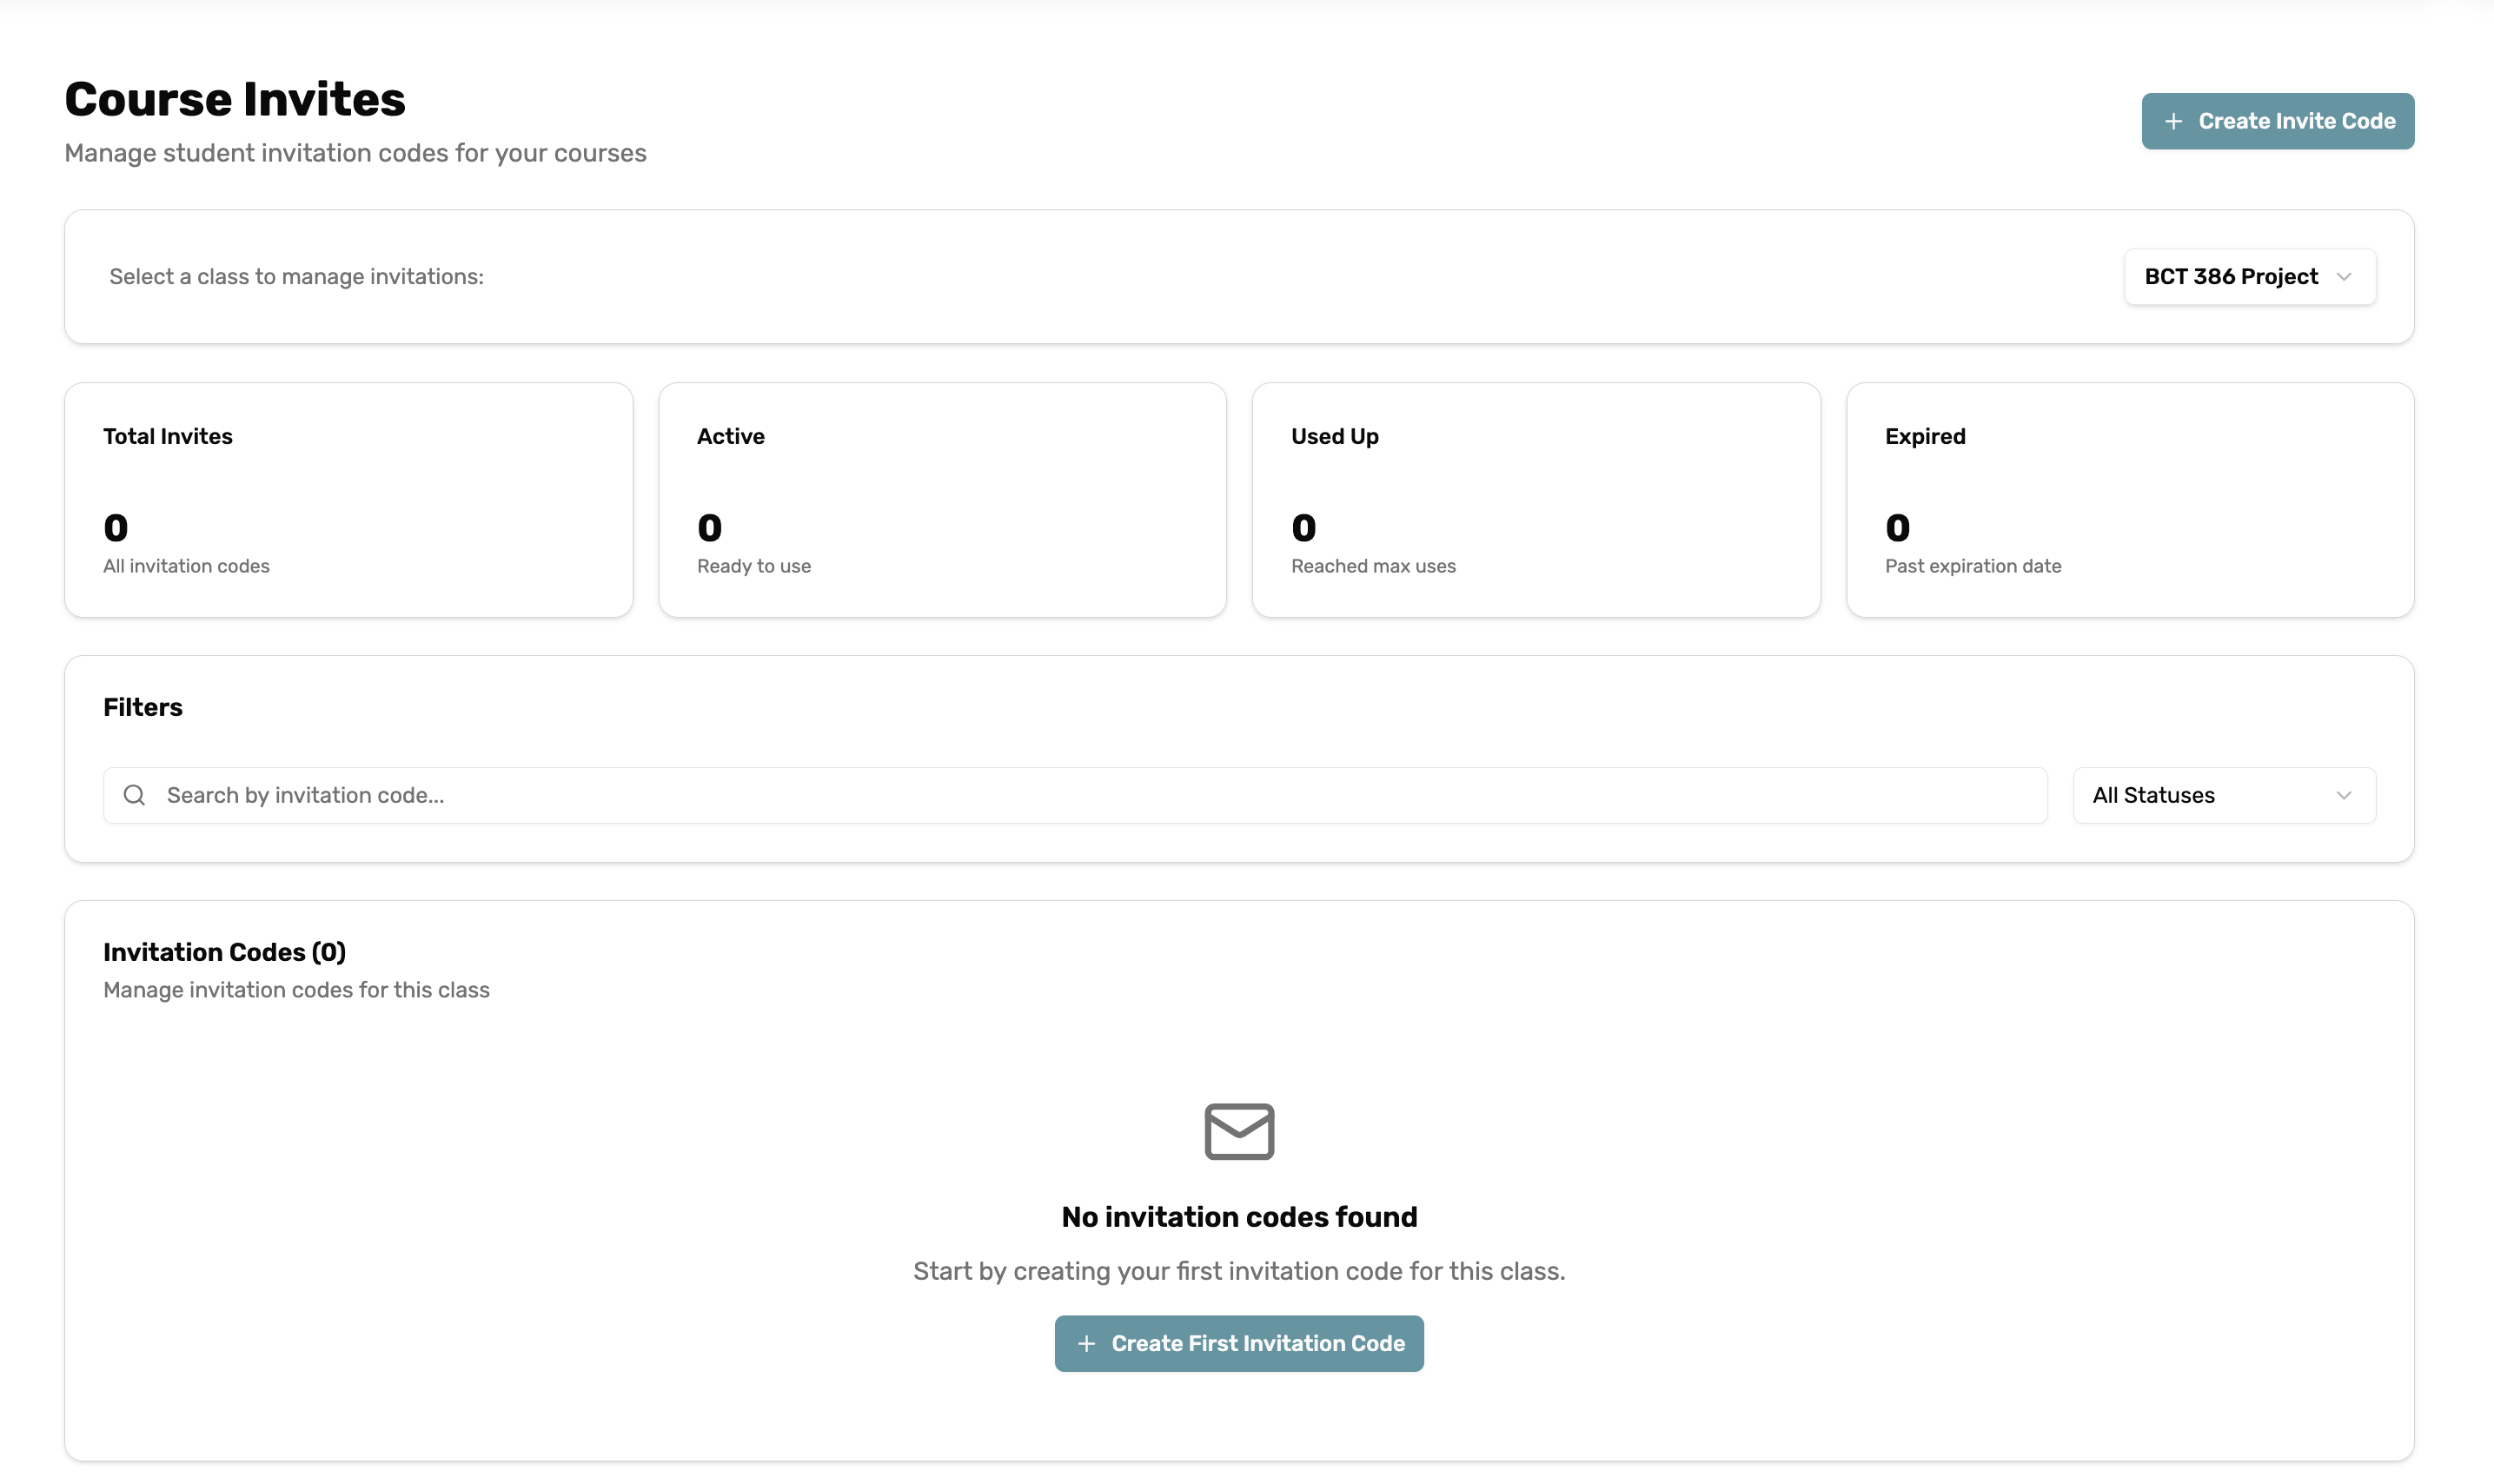Select the Active stat card

tap(941, 498)
